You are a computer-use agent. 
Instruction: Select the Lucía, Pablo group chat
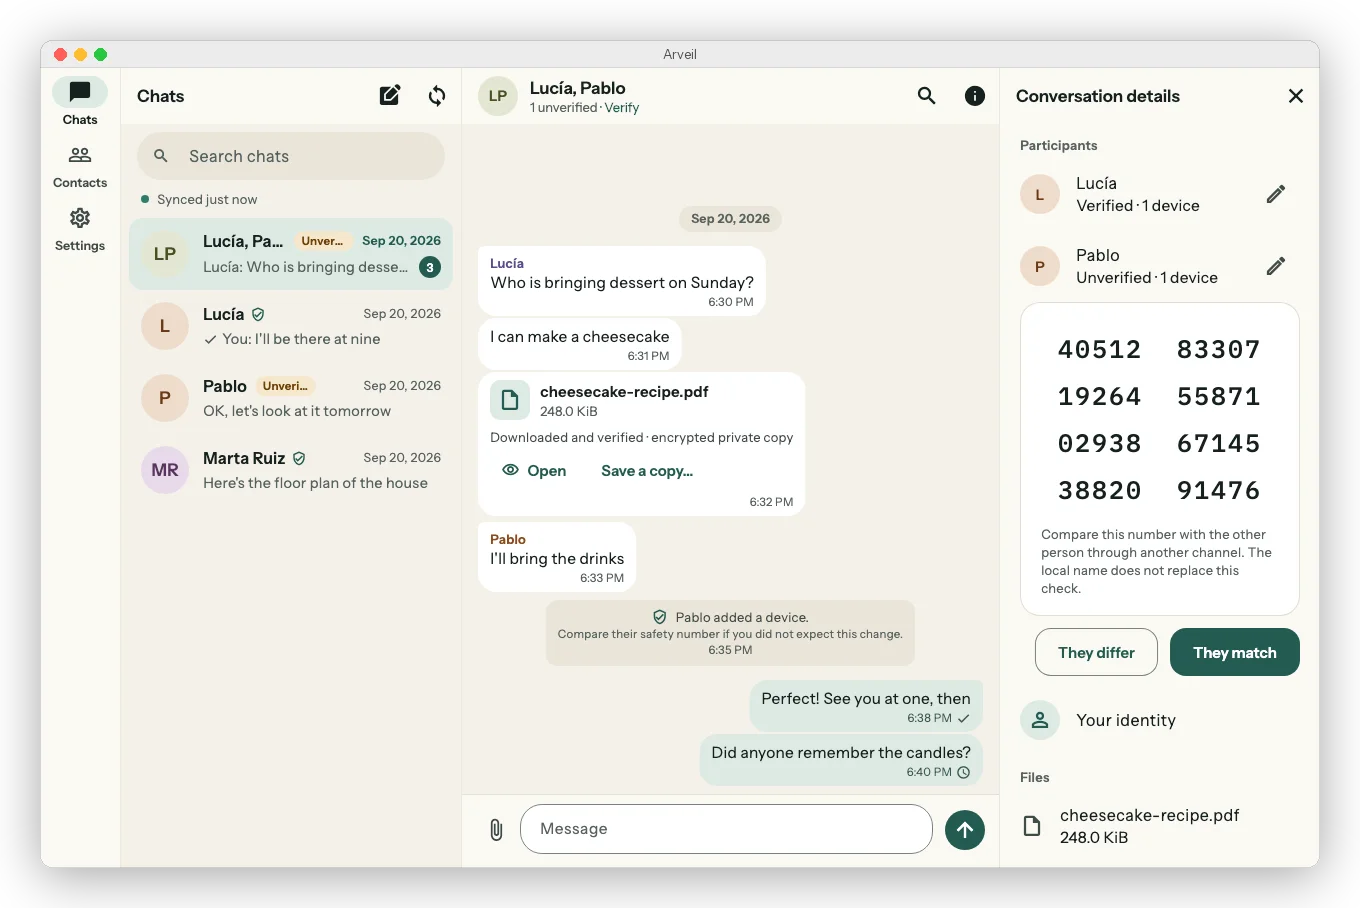[x=291, y=254]
